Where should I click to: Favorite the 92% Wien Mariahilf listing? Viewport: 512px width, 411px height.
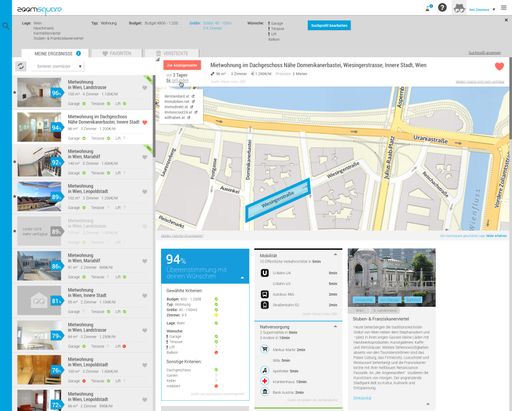coord(145,157)
